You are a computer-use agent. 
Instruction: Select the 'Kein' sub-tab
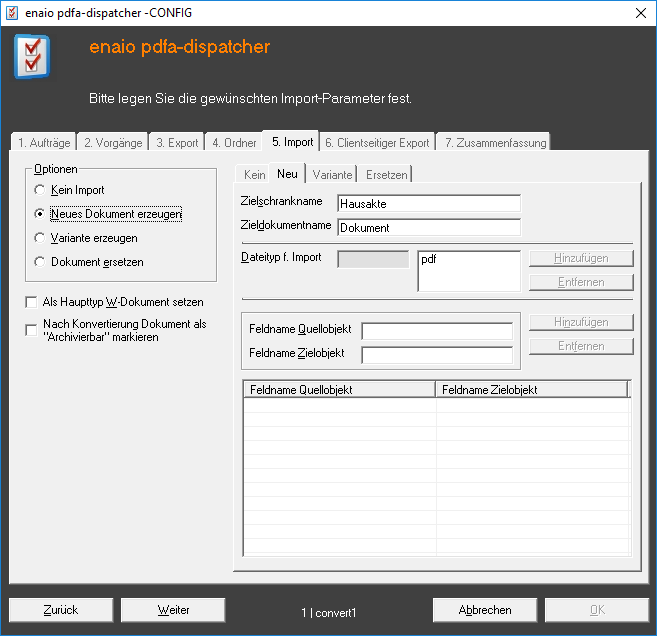click(254, 175)
